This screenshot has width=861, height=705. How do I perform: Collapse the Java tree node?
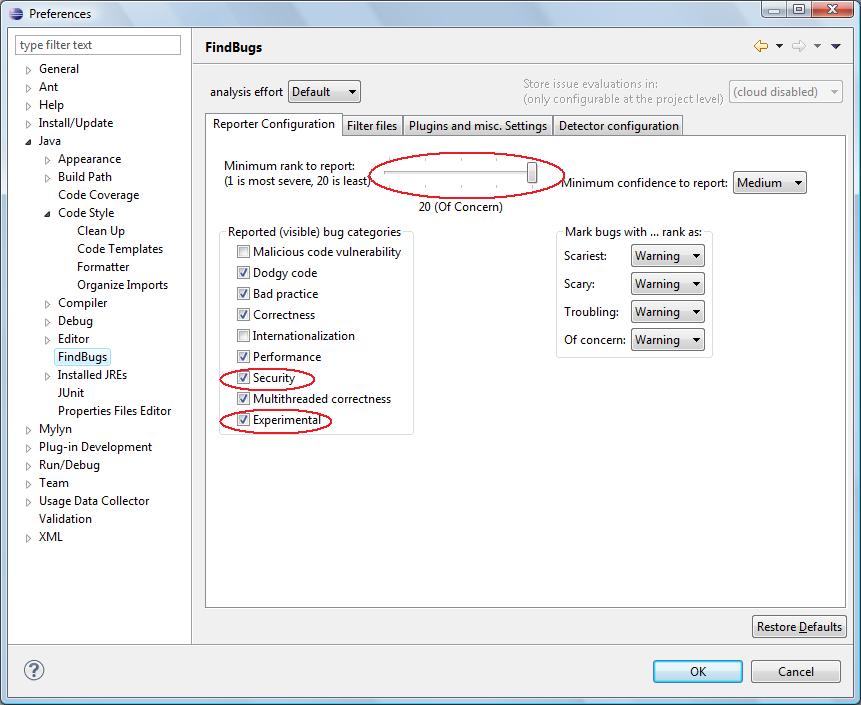pos(29,142)
